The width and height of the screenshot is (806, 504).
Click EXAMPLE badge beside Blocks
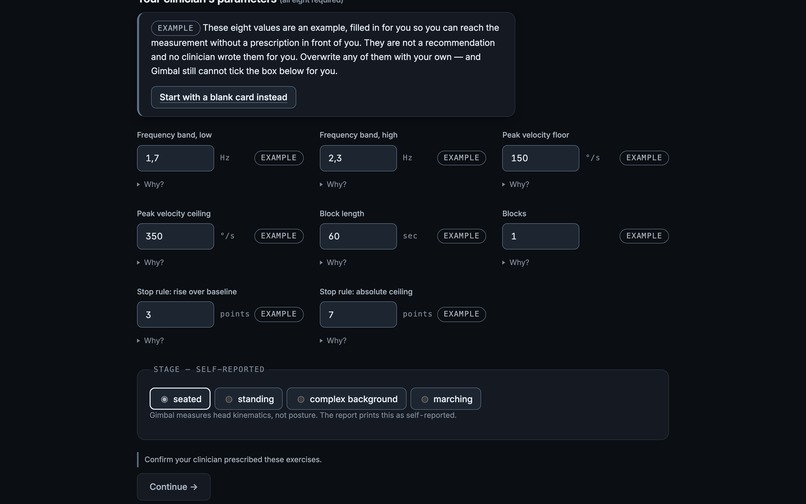[x=644, y=236]
